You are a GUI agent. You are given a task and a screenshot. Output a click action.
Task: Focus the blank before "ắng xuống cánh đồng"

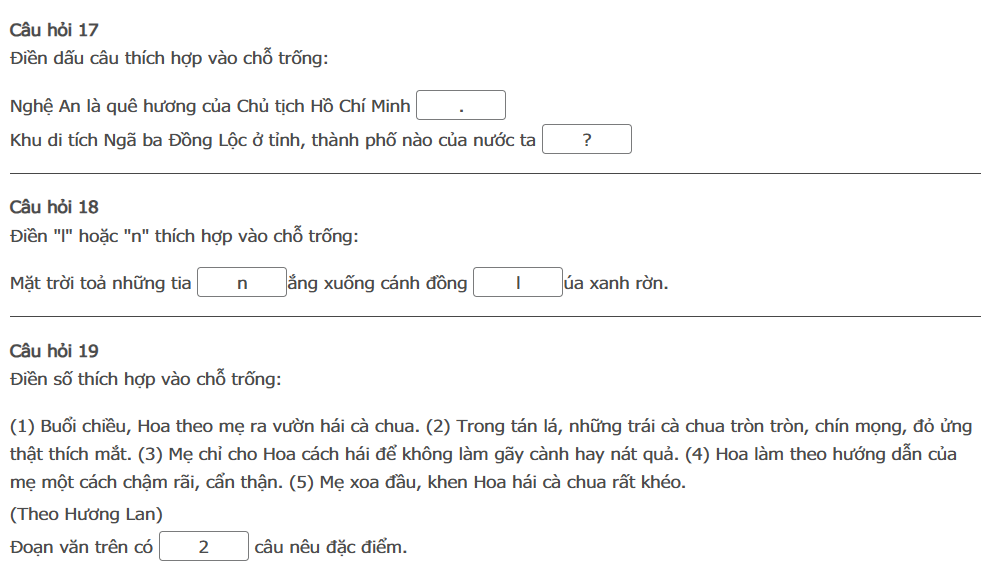242,283
